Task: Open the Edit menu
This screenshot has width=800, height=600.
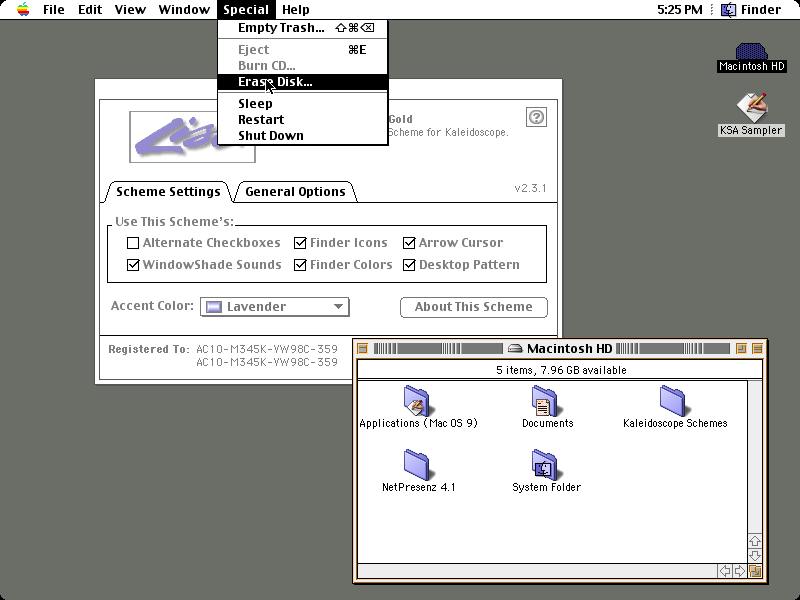Action: pos(90,10)
